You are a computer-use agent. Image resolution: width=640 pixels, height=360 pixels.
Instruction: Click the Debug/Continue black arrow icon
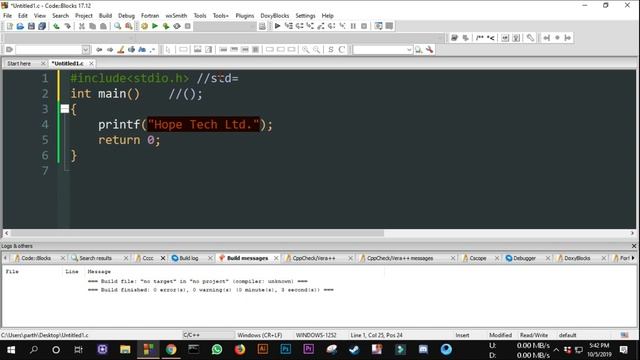[x=278, y=26]
